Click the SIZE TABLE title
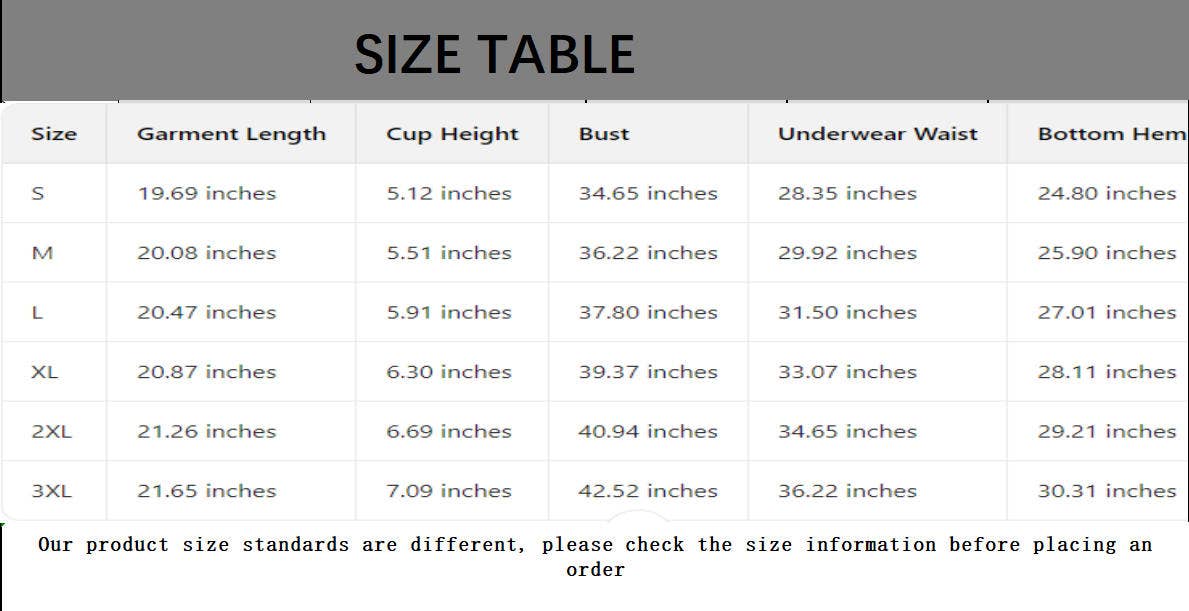The image size is (1189, 611). (x=494, y=54)
